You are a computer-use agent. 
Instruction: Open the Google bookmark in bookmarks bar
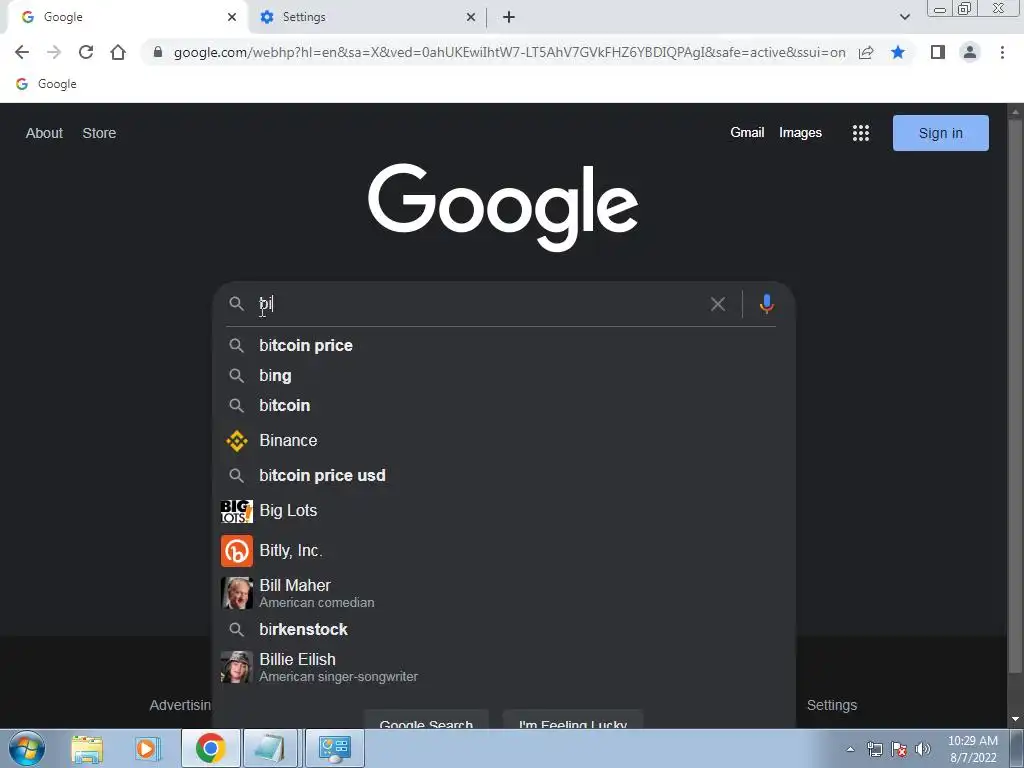pos(46,84)
